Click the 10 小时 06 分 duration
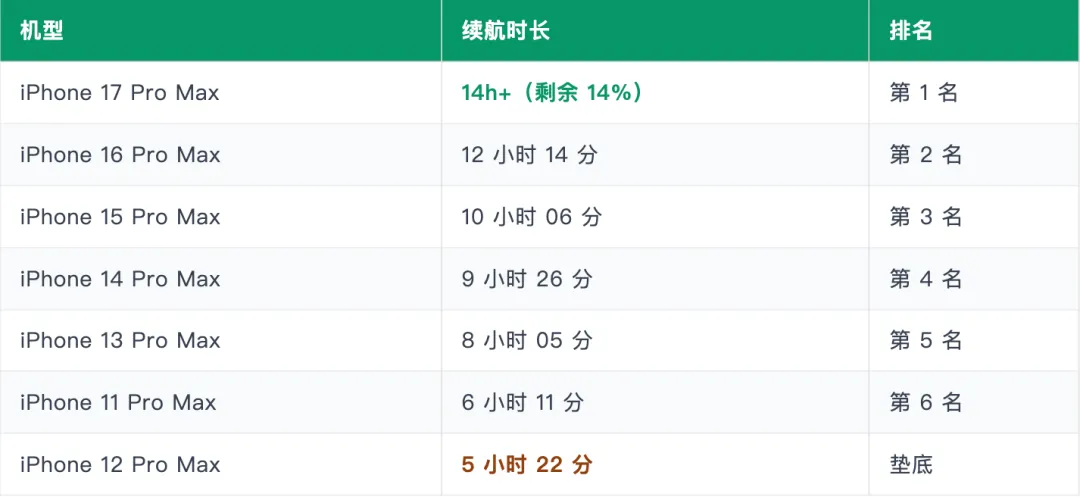1080x497 pixels. point(531,217)
